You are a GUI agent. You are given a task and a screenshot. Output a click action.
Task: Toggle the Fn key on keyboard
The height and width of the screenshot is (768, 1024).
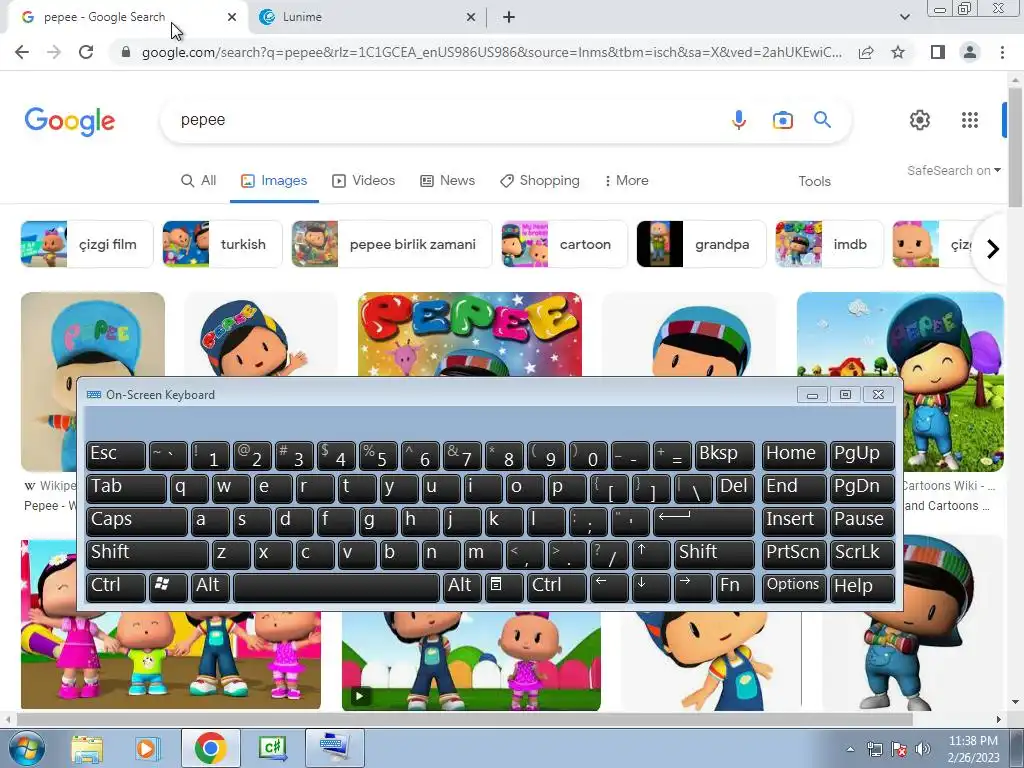click(x=734, y=586)
